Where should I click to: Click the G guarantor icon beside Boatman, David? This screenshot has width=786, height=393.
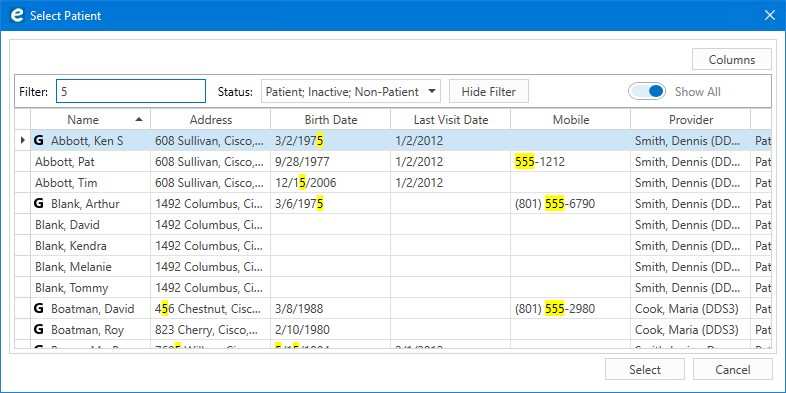(x=39, y=309)
